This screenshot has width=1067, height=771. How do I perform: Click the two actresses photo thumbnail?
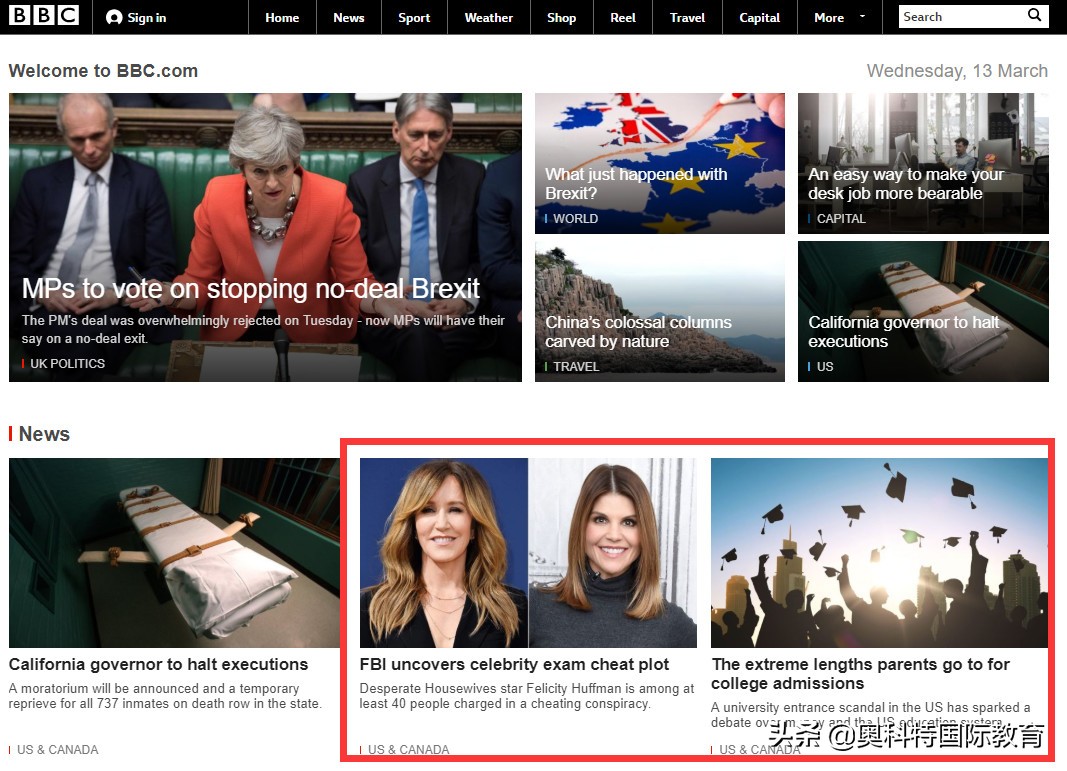[528, 553]
